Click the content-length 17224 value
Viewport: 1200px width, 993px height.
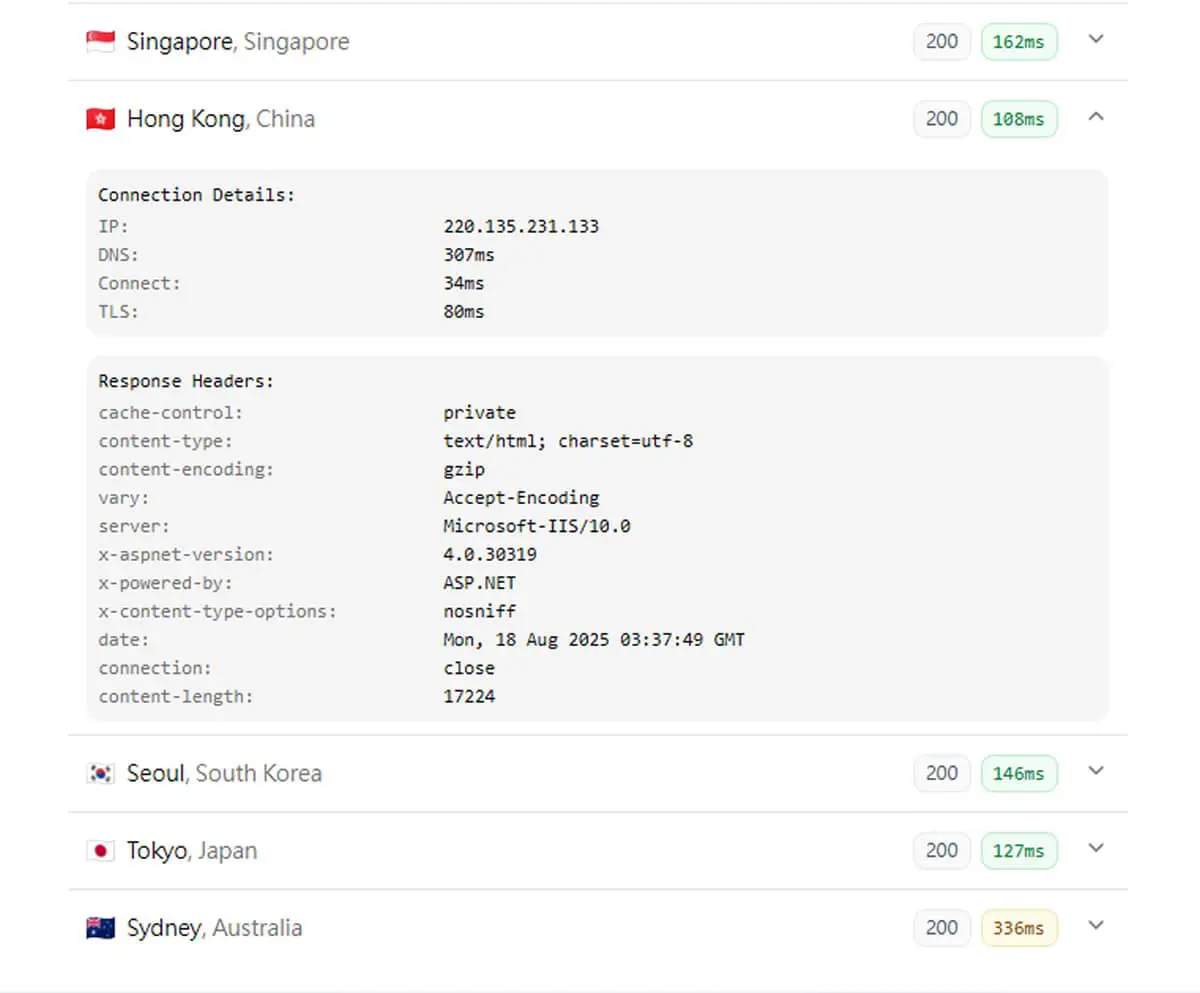tap(469, 696)
